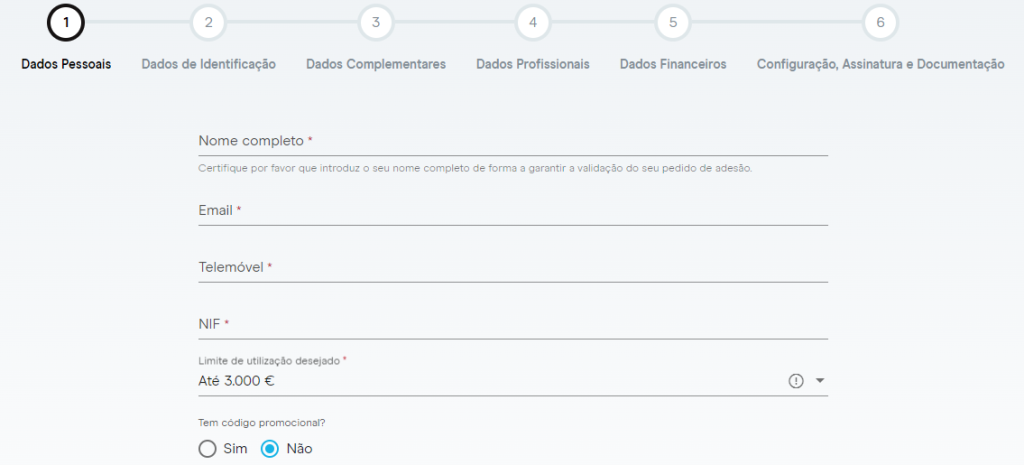Image resolution: width=1024 pixels, height=465 pixels.
Task: Focus the Telemóvel input field
Action: pyautogui.click(x=513, y=268)
